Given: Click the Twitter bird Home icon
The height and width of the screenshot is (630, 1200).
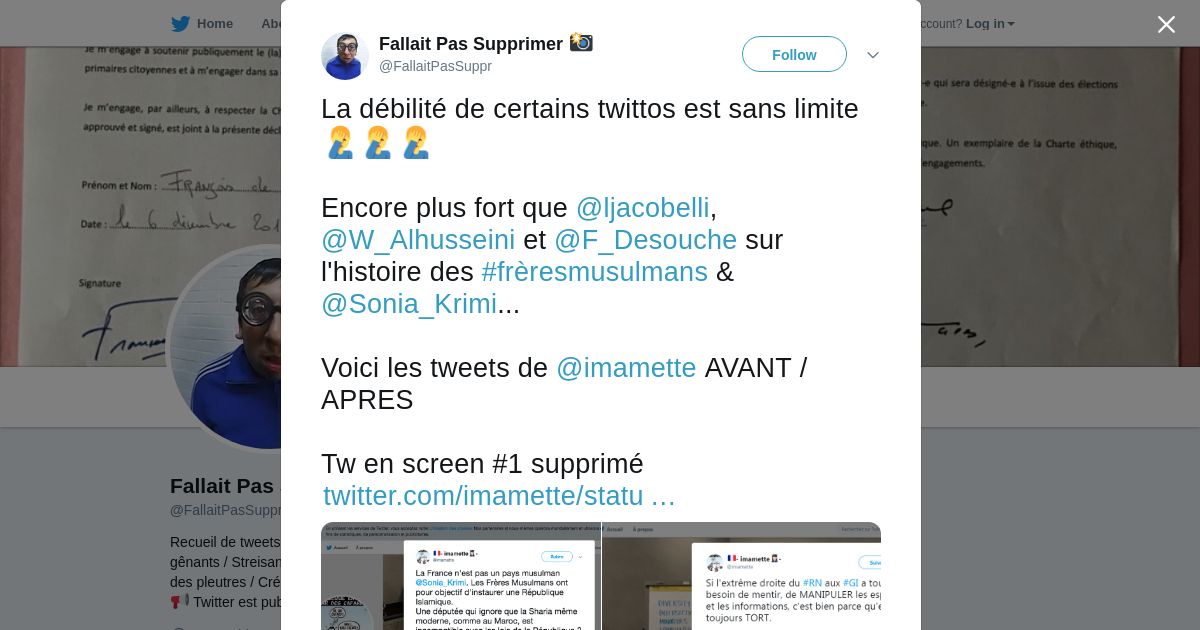Looking at the screenshot, I should click(180, 24).
